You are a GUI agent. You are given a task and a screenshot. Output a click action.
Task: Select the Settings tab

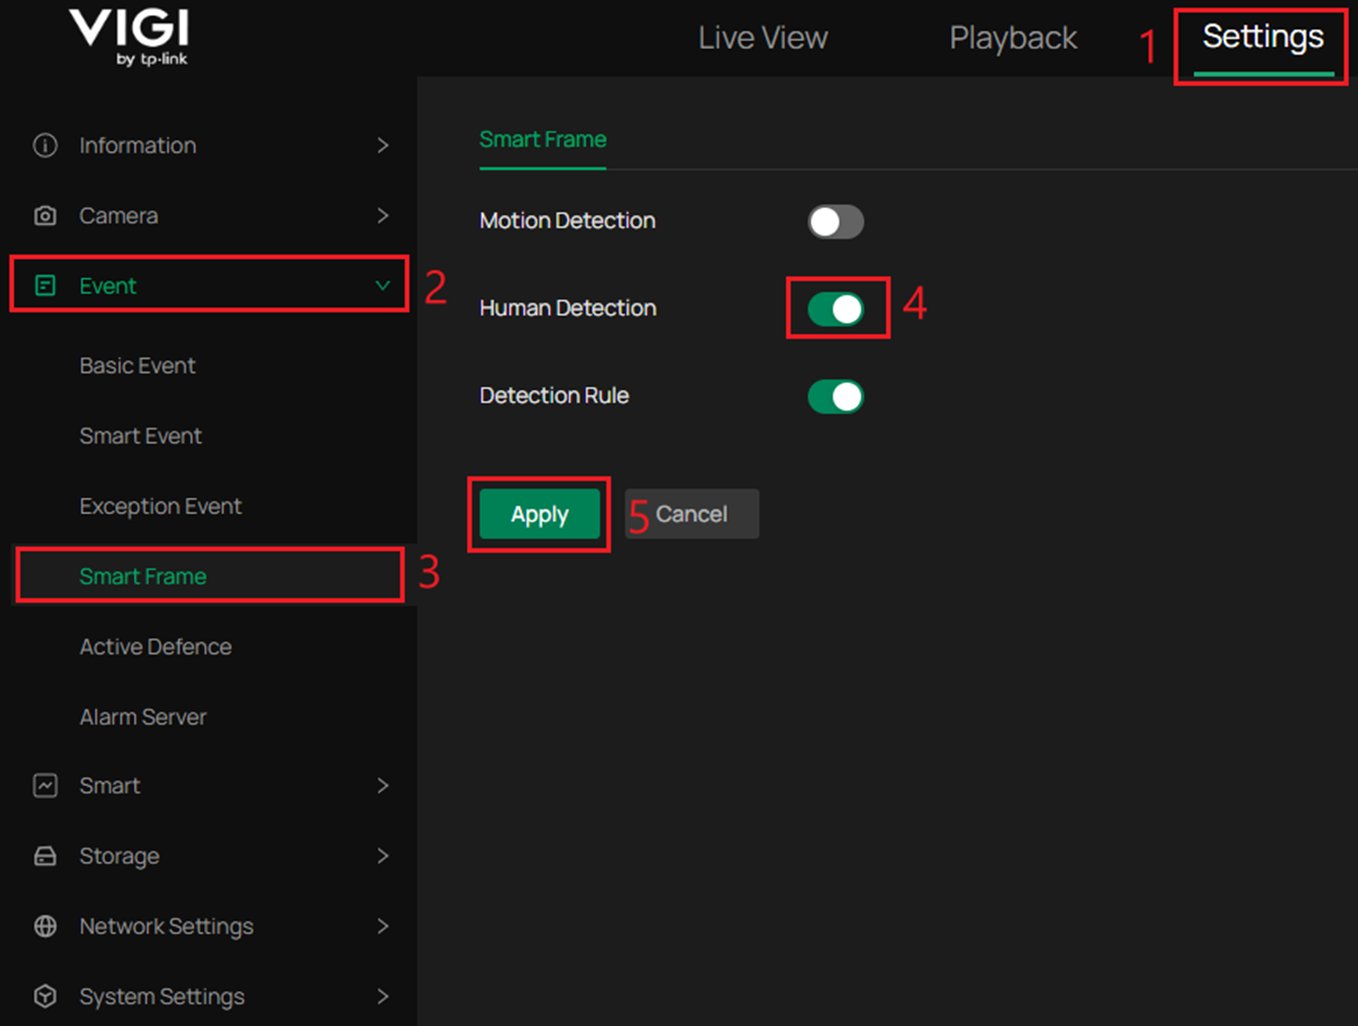click(1263, 37)
